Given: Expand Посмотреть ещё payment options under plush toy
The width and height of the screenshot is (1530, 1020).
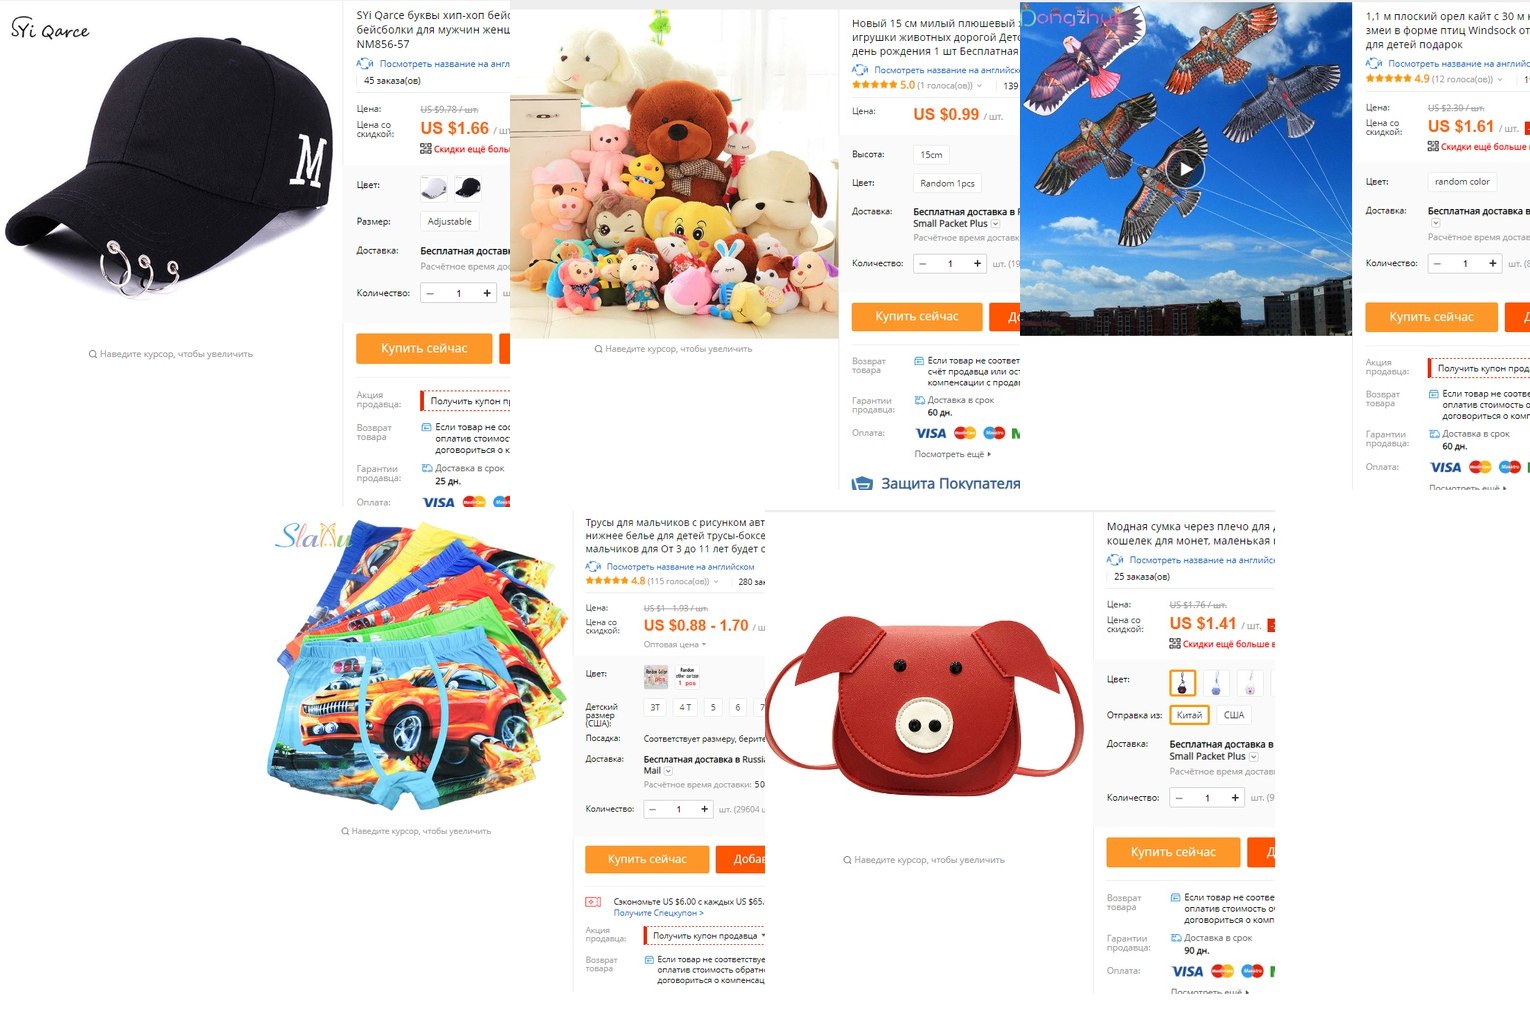Looking at the screenshot, I should [952, 454].
